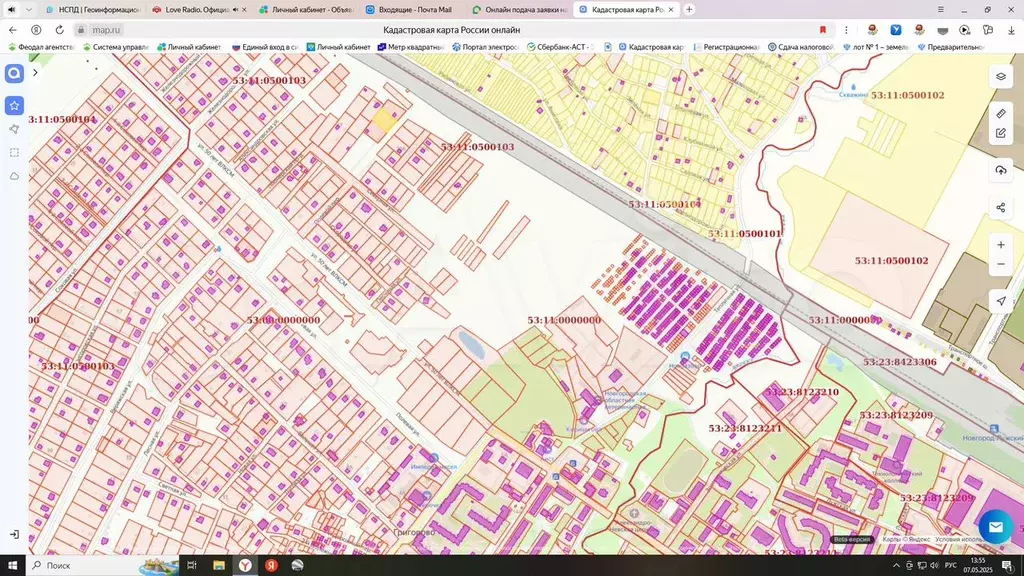Mute tab sound speaker icon at top-left

(x=12, y=9)
